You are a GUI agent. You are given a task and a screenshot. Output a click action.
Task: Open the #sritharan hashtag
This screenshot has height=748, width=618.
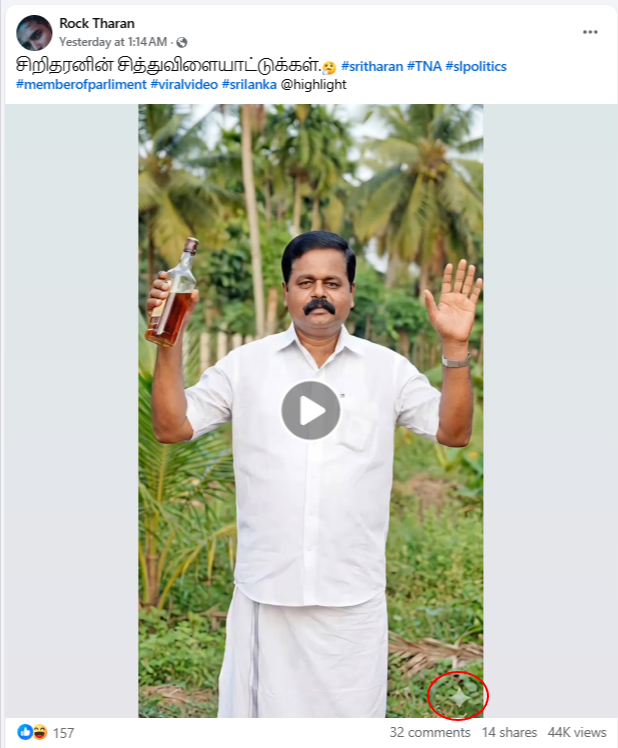(372, 66)
